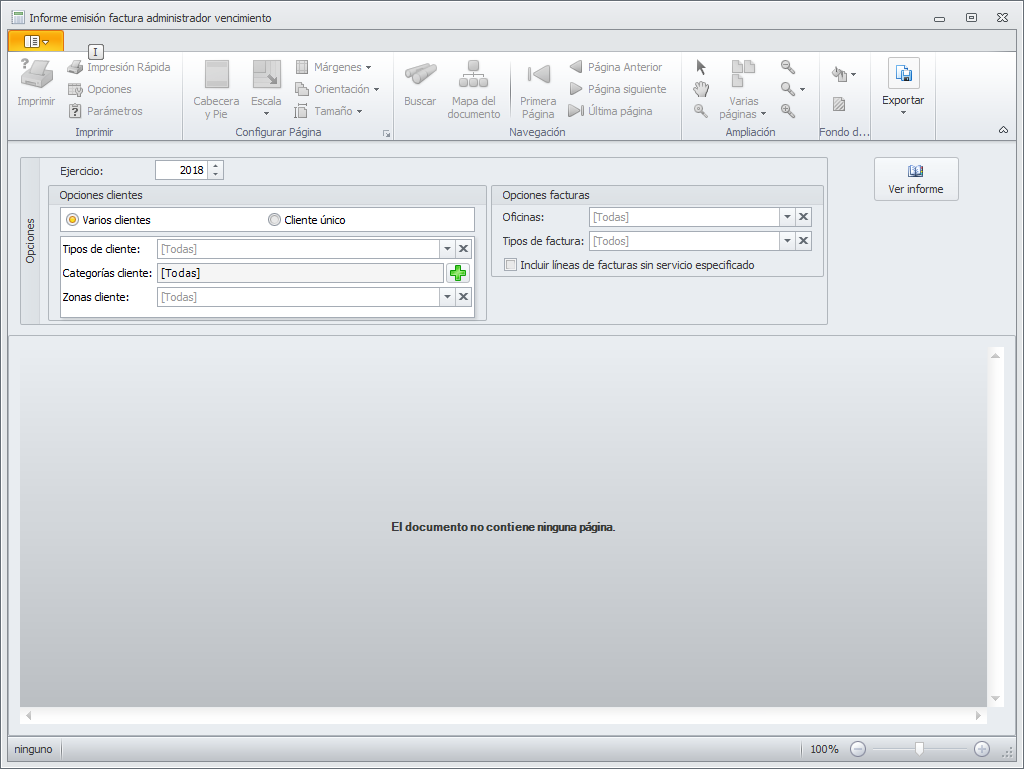Select the magnifier tool below the hand

701,111
